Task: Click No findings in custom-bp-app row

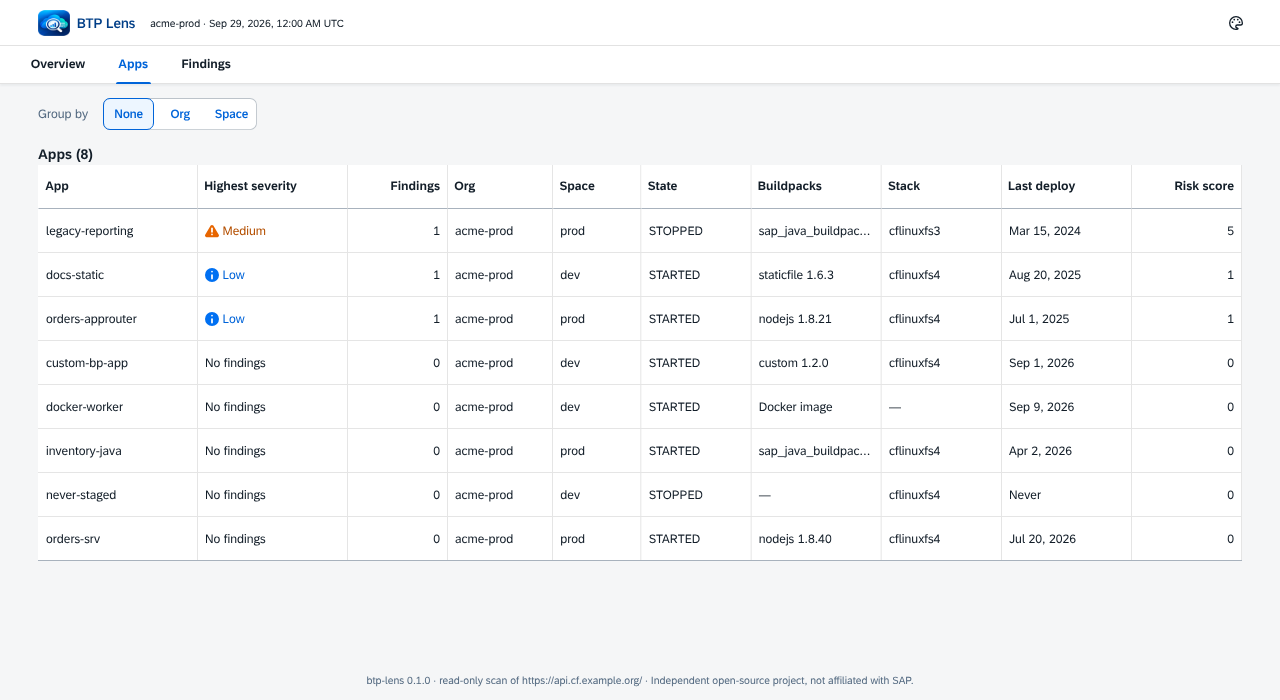Action: pyautogui.click(x=235, y=363)
